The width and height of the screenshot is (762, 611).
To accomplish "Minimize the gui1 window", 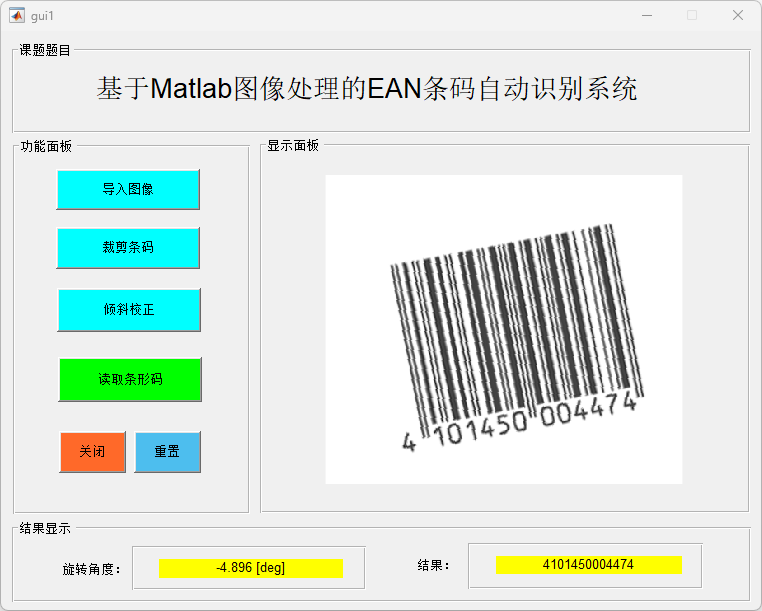I will [647, 15].
